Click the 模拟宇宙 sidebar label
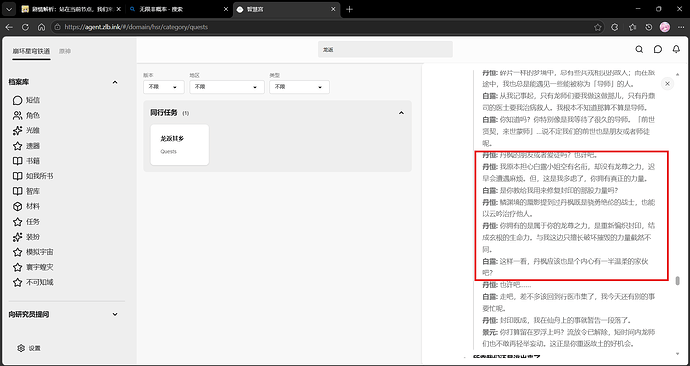Screen dimensions: 690x366 coord(40,253)
